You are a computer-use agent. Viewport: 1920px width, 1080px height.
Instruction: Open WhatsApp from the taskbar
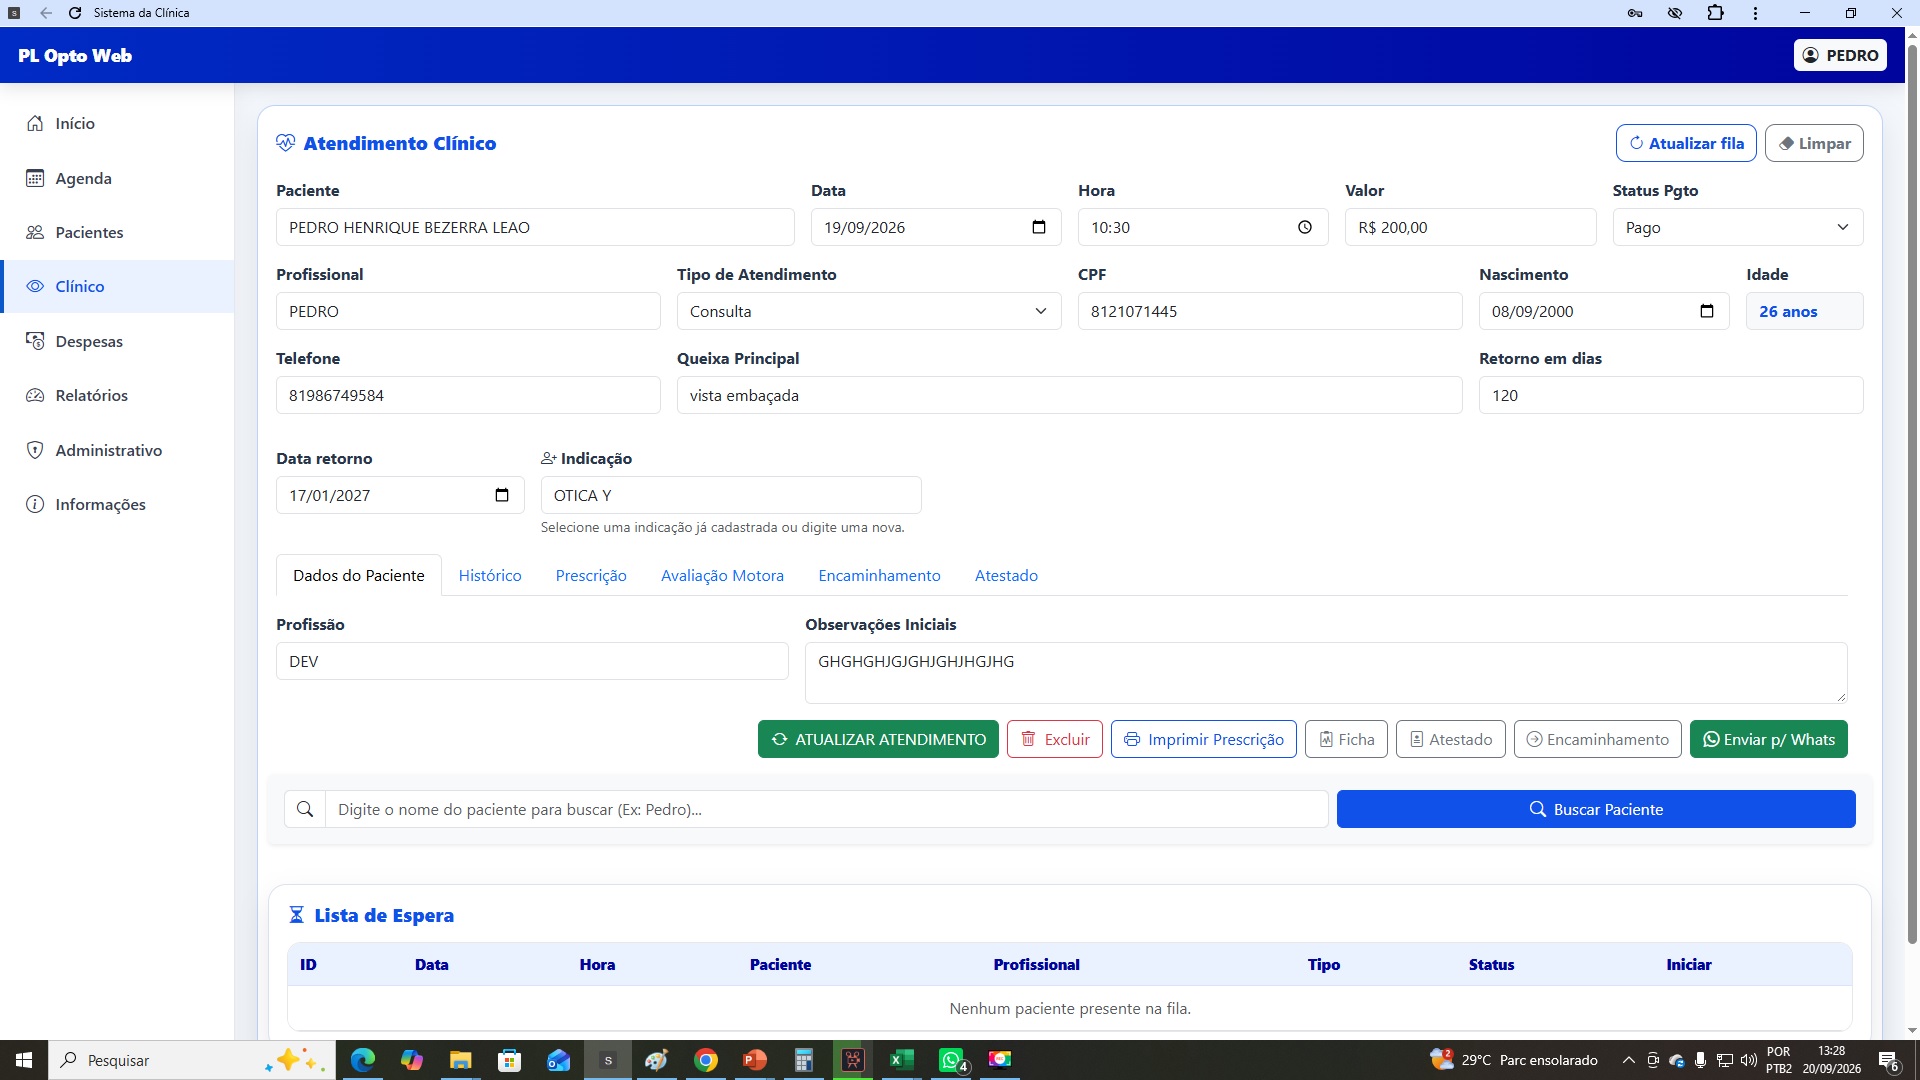click(x=951, y=1060)
